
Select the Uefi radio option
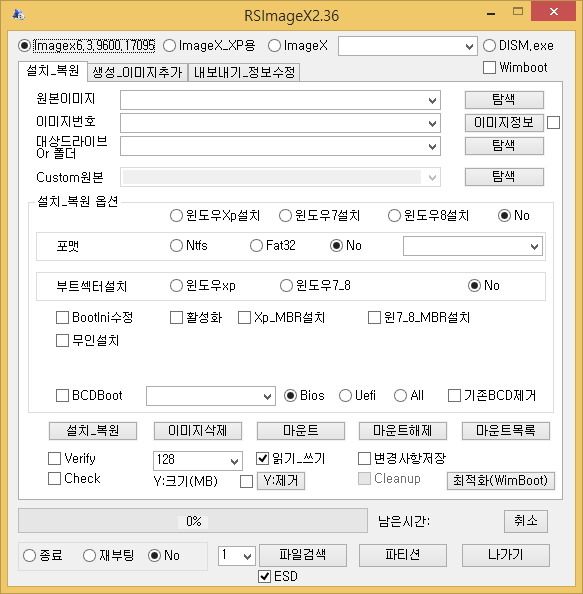point(357,396)
